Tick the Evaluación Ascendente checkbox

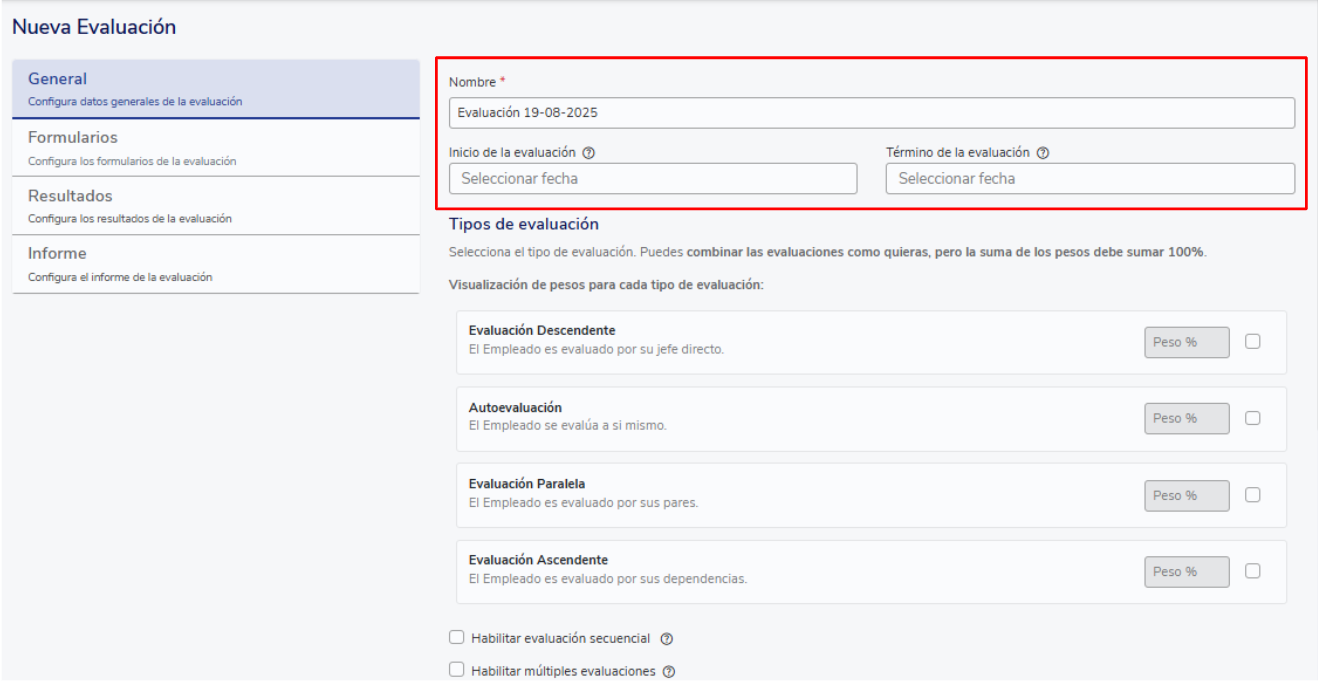click(1253, 571)
